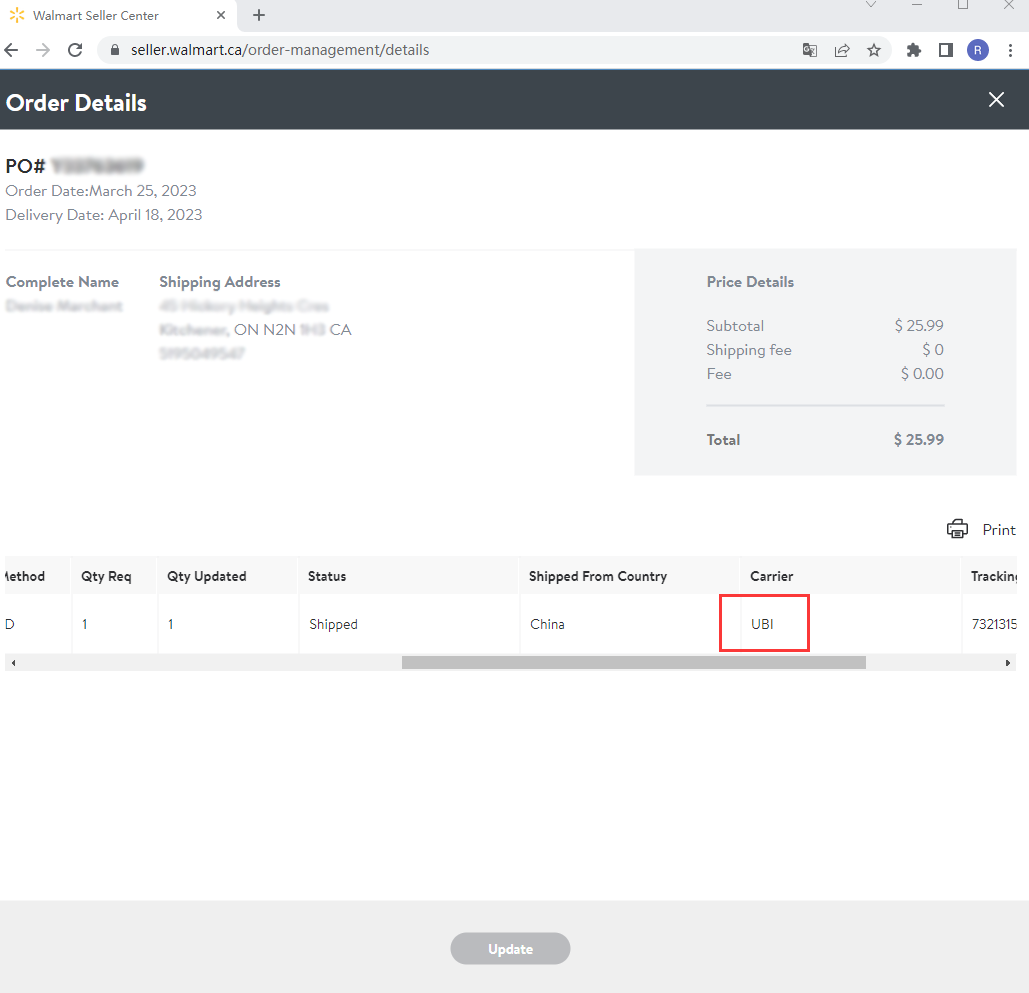Click the Print label
1029x993 pixels.
click(x=999, y=530)
